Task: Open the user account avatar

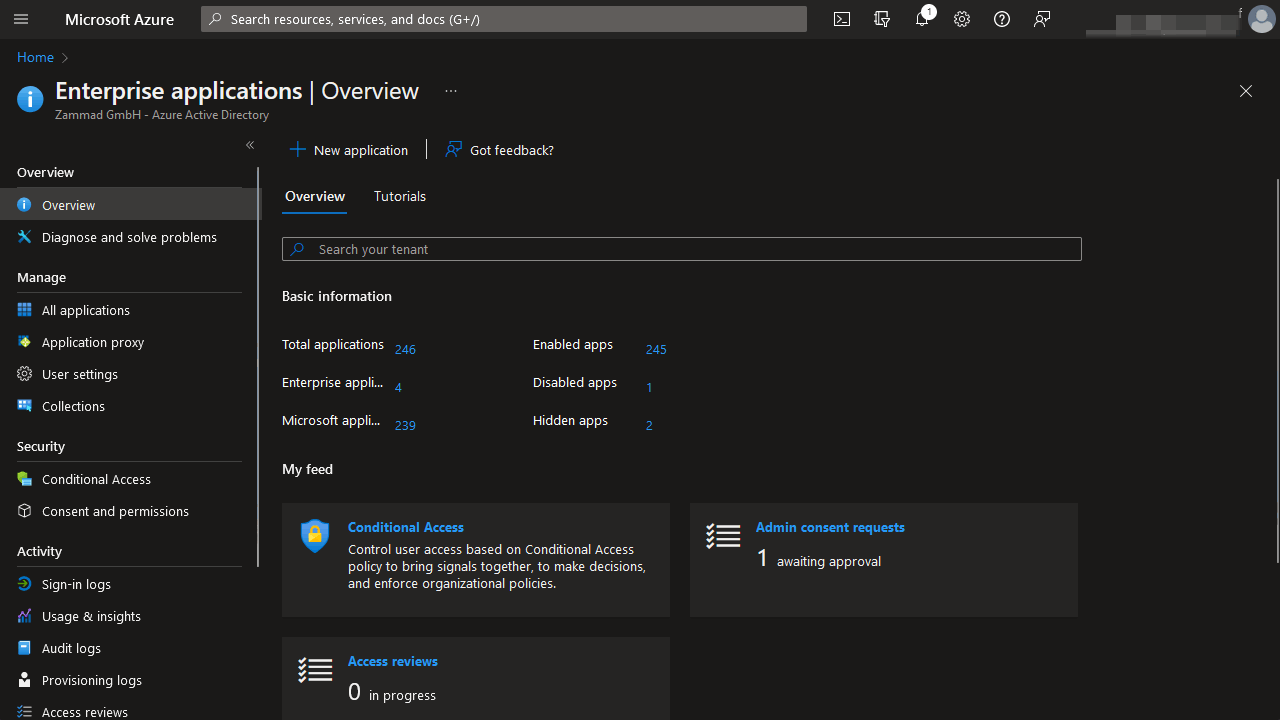Action: click(1262, 19)
